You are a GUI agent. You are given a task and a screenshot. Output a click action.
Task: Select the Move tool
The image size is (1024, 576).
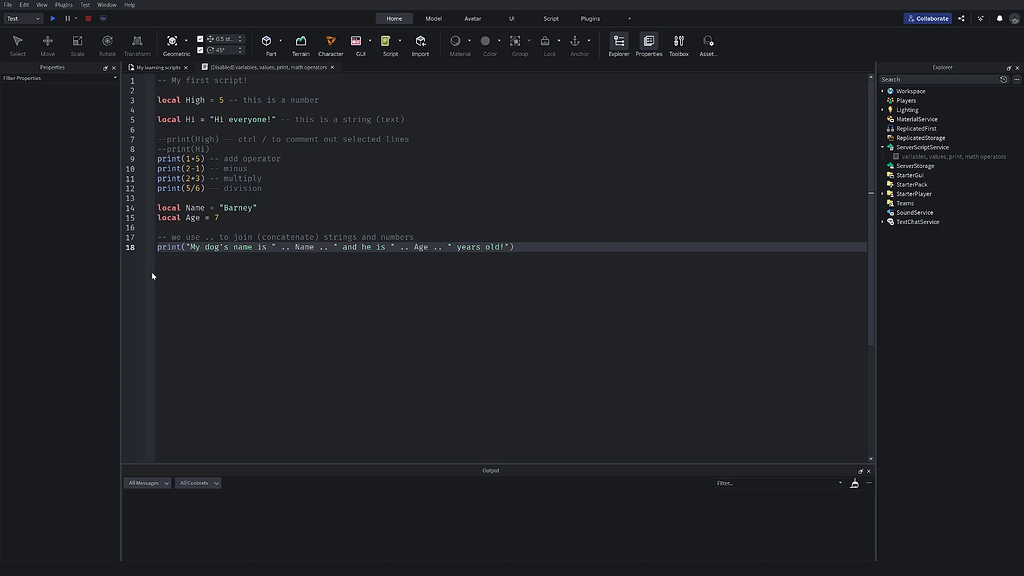click(x=46, y=41)
